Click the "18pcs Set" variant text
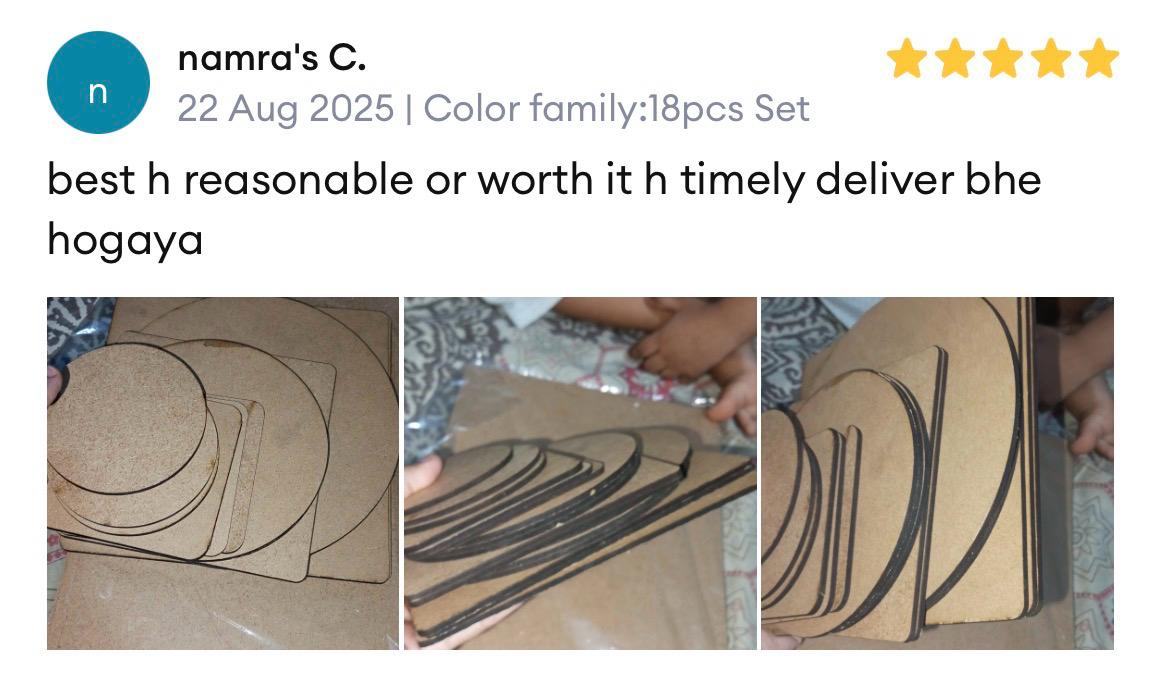The height and width of the screenshot is (673, 1170). tap(729, 109)
